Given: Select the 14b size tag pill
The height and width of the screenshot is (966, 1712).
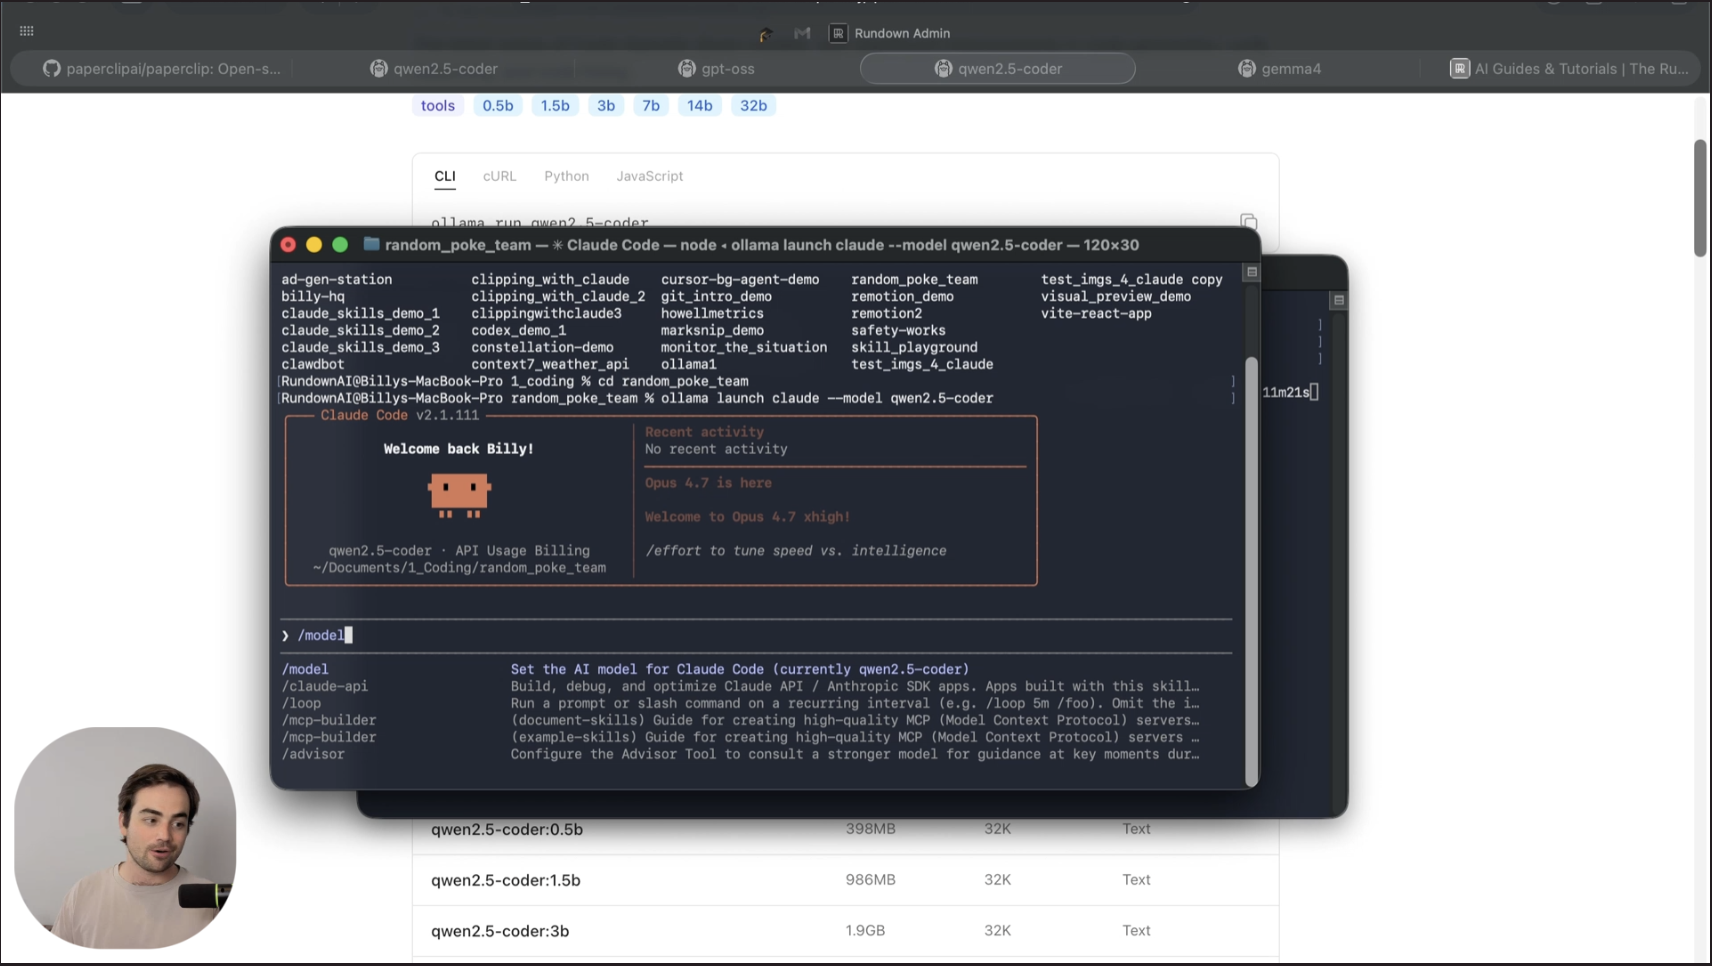Looking at the screenshot, I should 700,106.
